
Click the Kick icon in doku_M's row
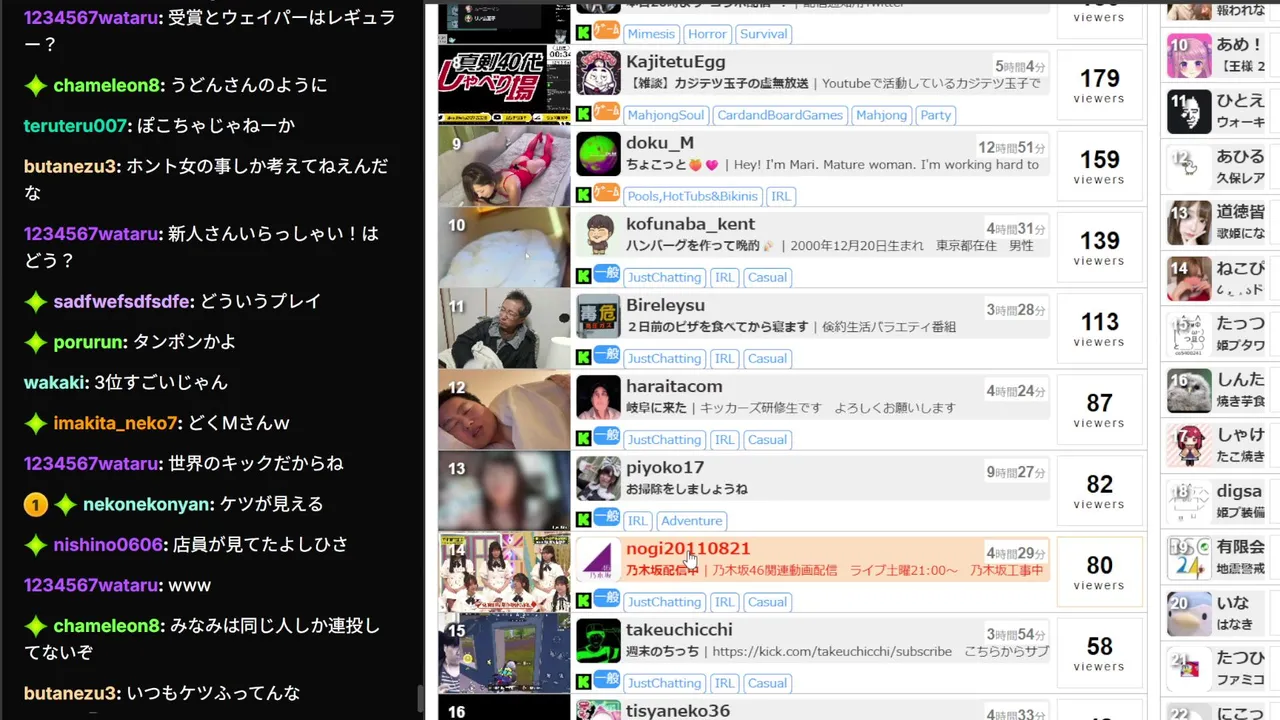click(x=583, y=195)
